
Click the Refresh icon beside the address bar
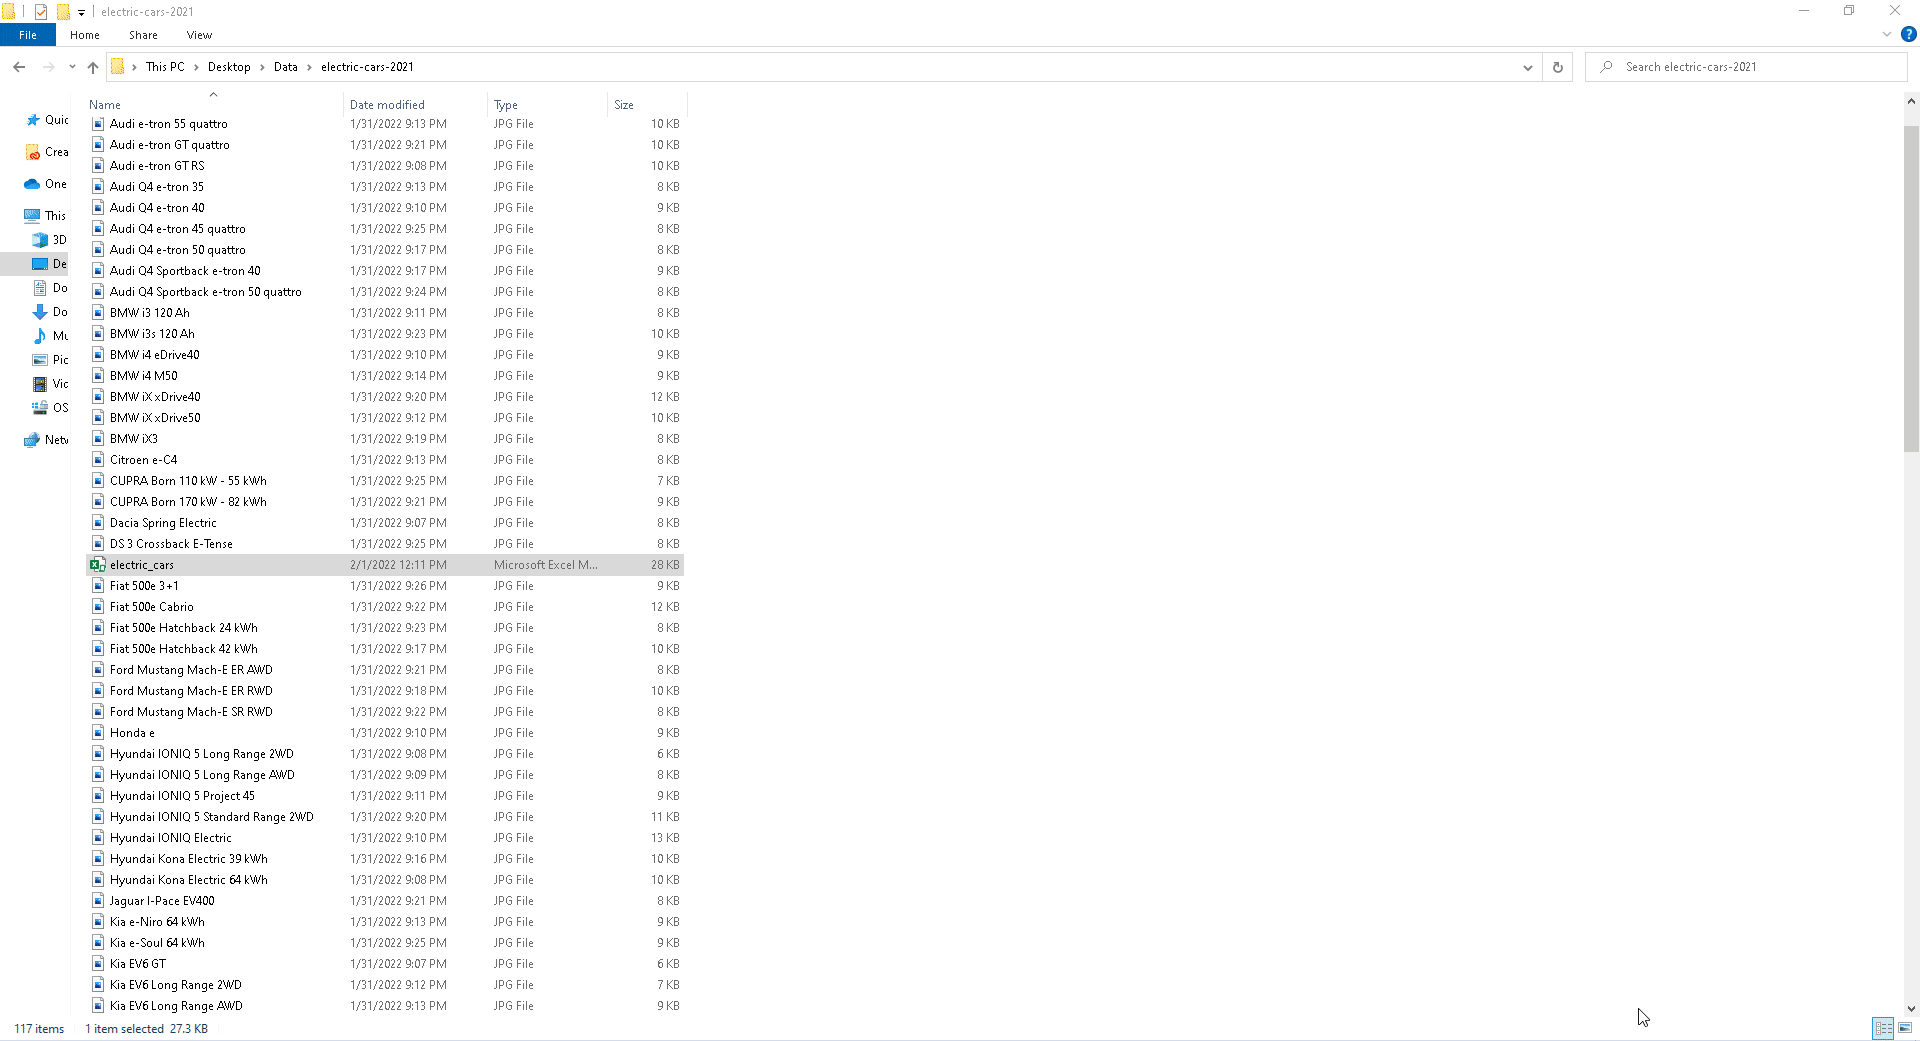[1556, 67]
